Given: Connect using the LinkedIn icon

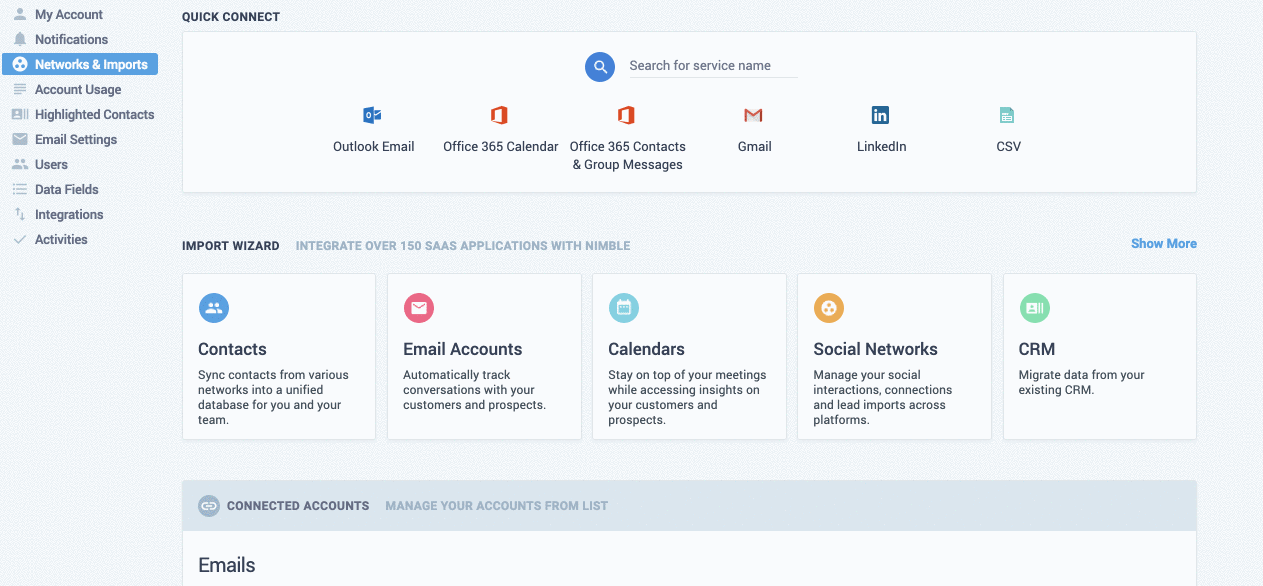Looking at the screenshot, I should point(880,115).
